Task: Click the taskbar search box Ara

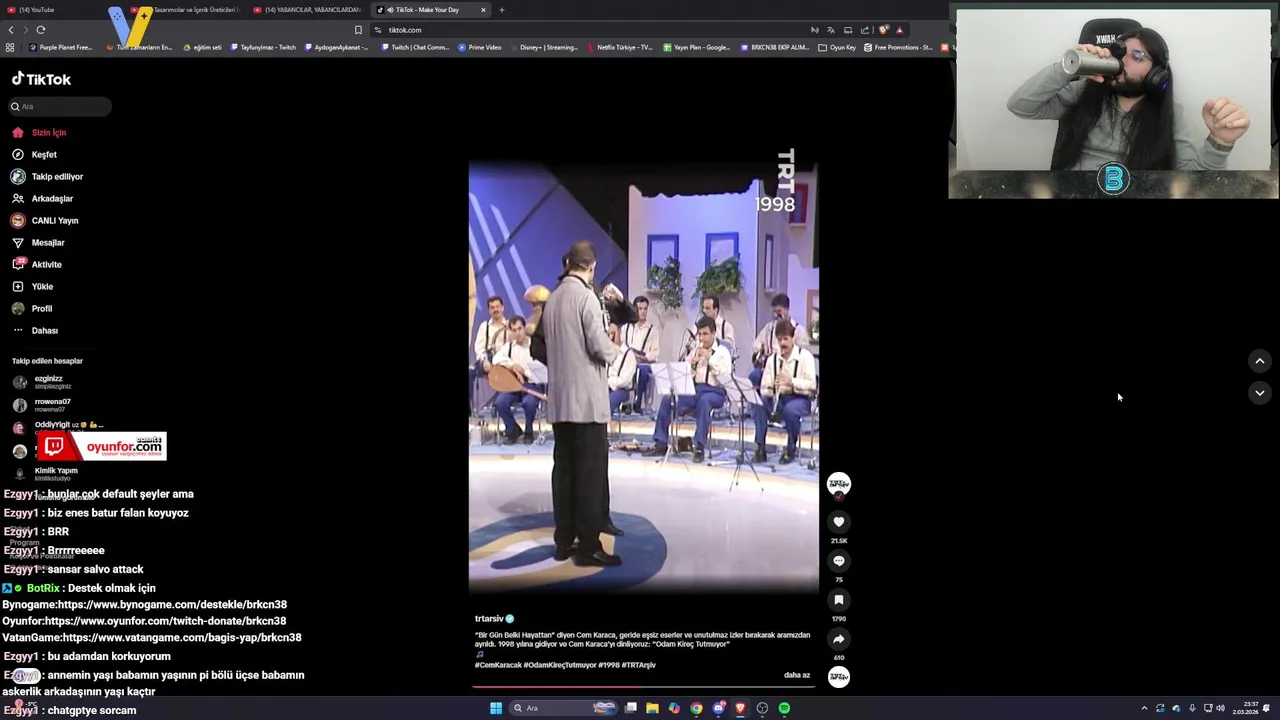Action: pos(563,708)
